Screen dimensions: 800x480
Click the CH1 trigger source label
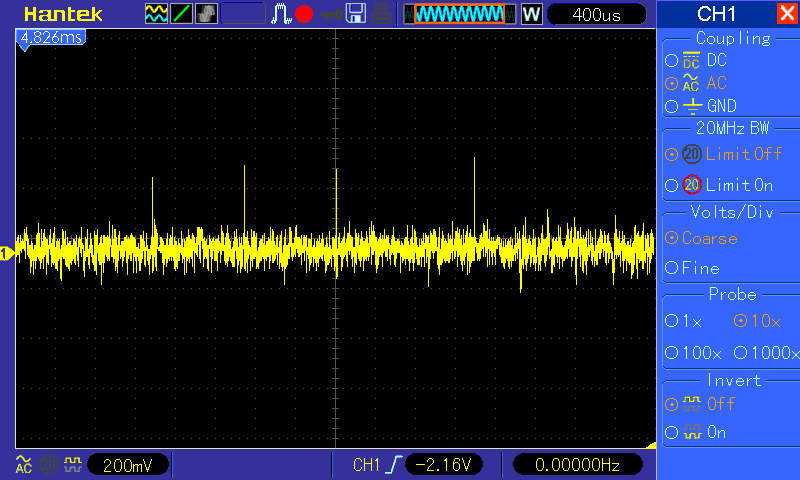coord(366,465)
